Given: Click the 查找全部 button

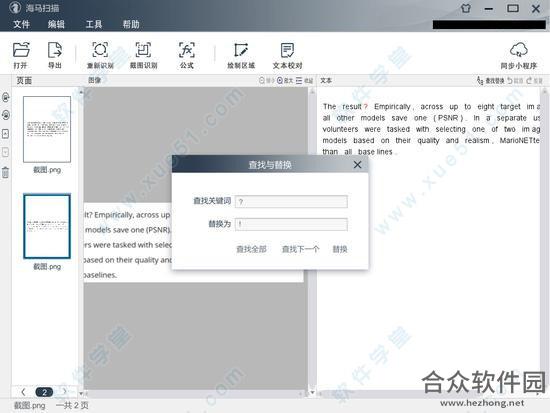Looking at the screenshot, I should click(251, 249).
